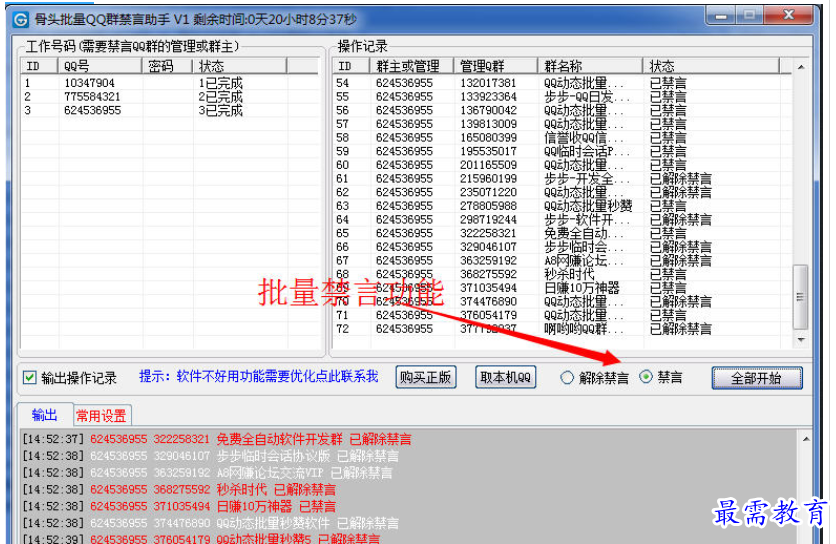The height and width of the screenshot is (544, 836).
Task: Select account row with QQ 10347904
Action: [x=170, y=83]
